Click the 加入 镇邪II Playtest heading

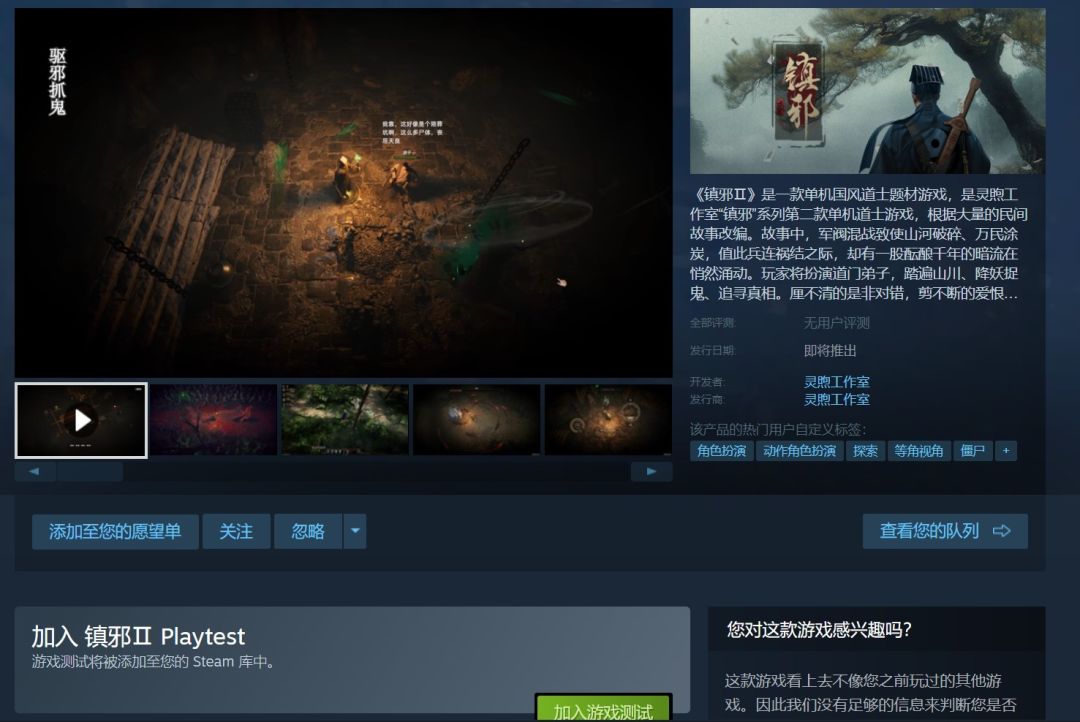click(138, 637)
